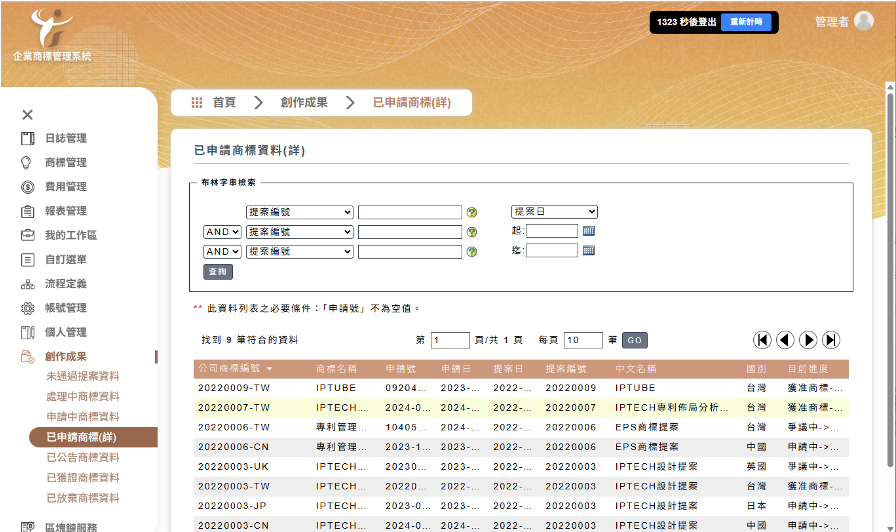The height and width of the screenshot is (532, 896).
Task: Go to 首頁 in the breadcrumb
Action: [224, 103]
